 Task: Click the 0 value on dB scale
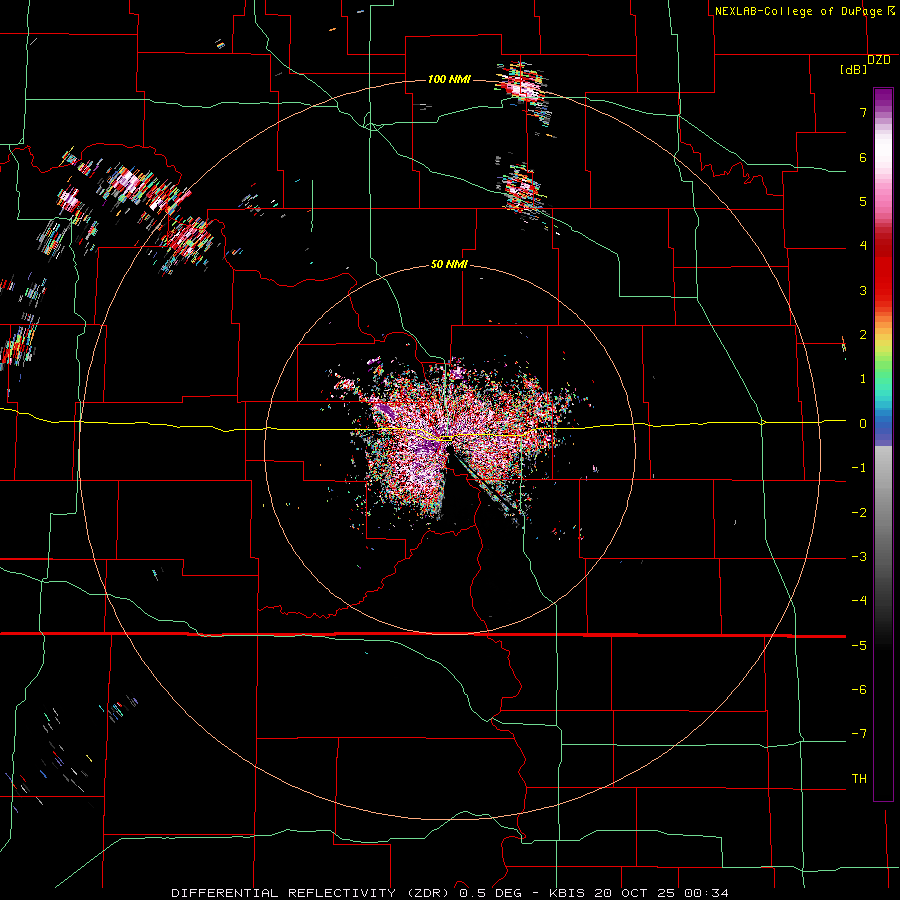pos(863,424)
